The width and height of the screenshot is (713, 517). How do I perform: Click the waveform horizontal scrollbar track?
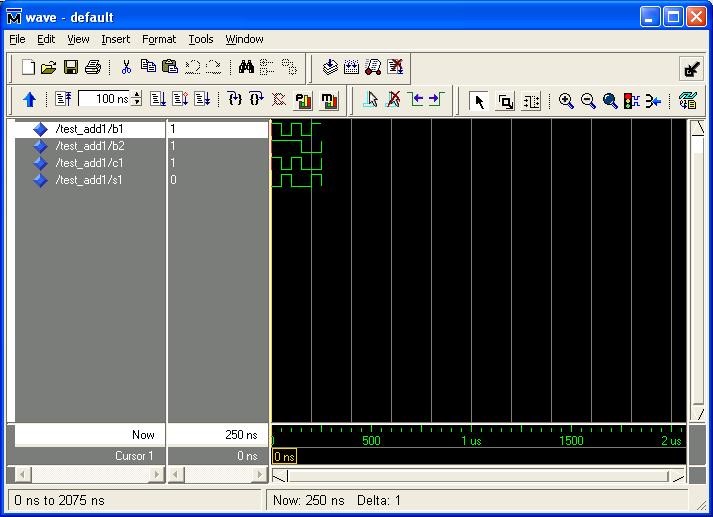478,476
